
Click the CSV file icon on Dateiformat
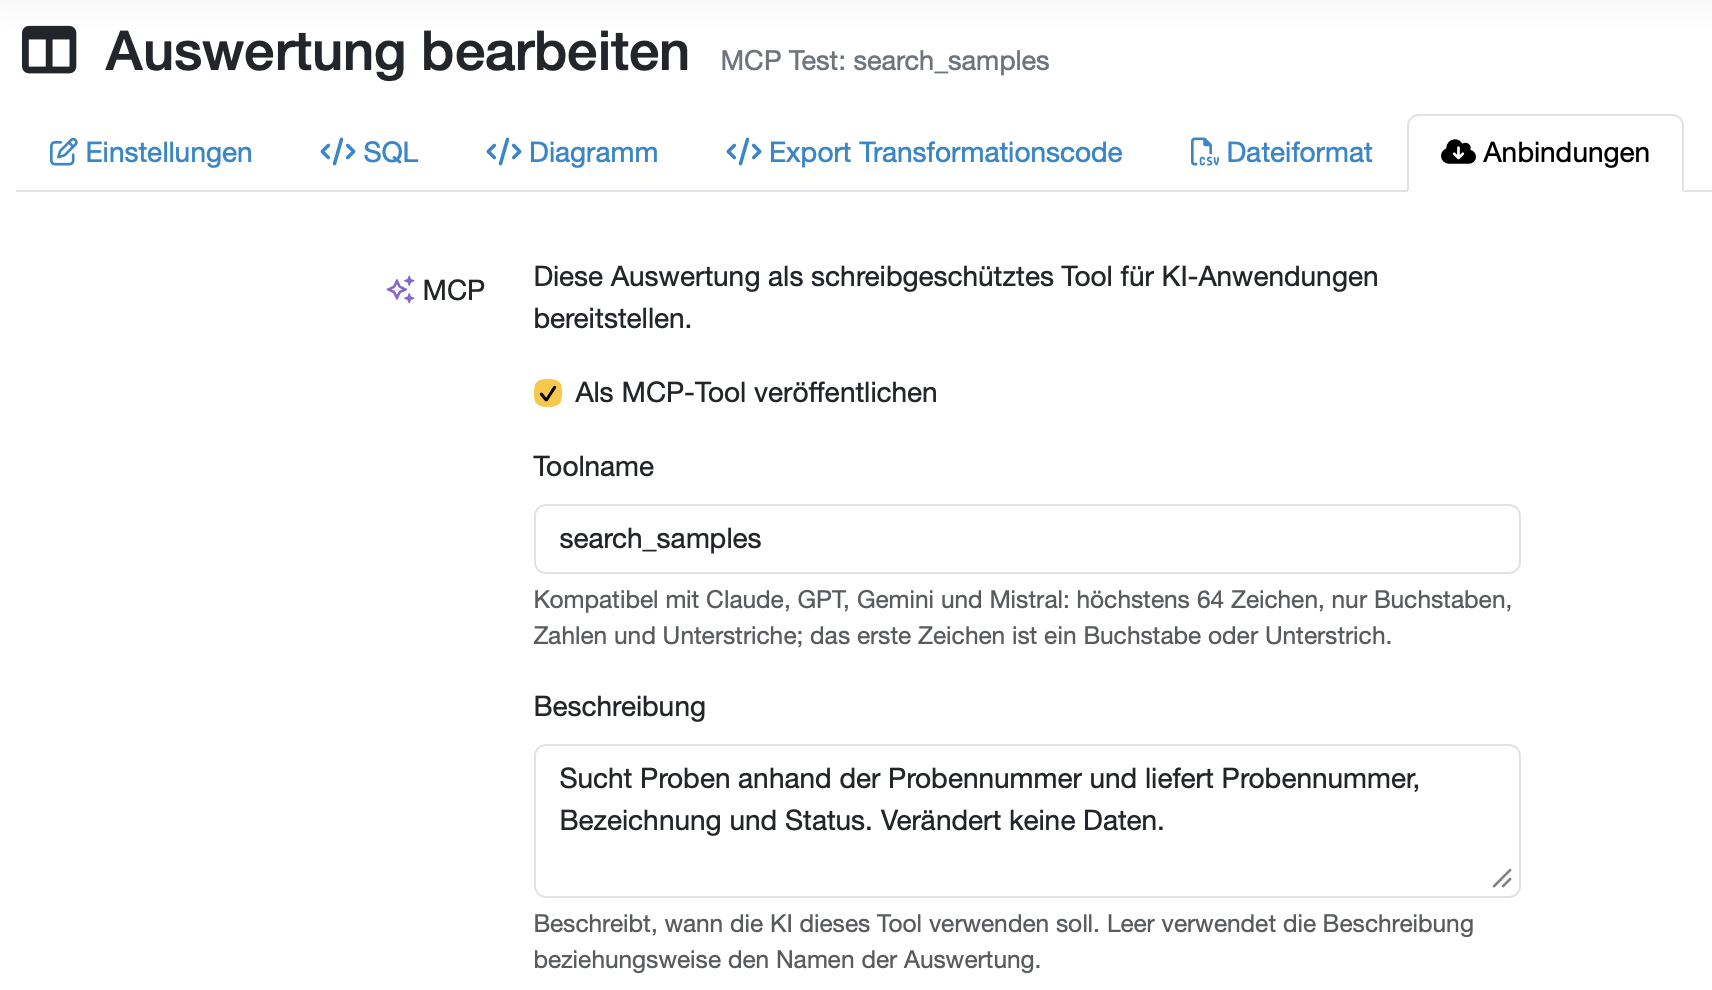(1204, 152)
